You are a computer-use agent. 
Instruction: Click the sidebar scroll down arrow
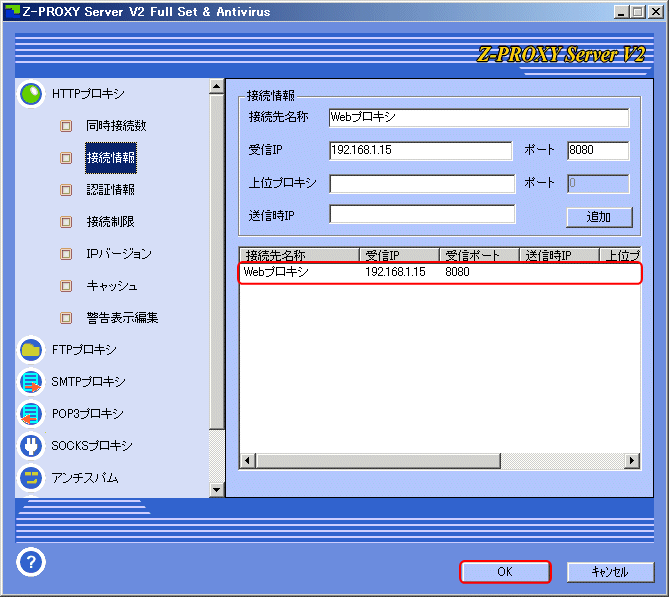pyautogui.click(x=216, y=489)
